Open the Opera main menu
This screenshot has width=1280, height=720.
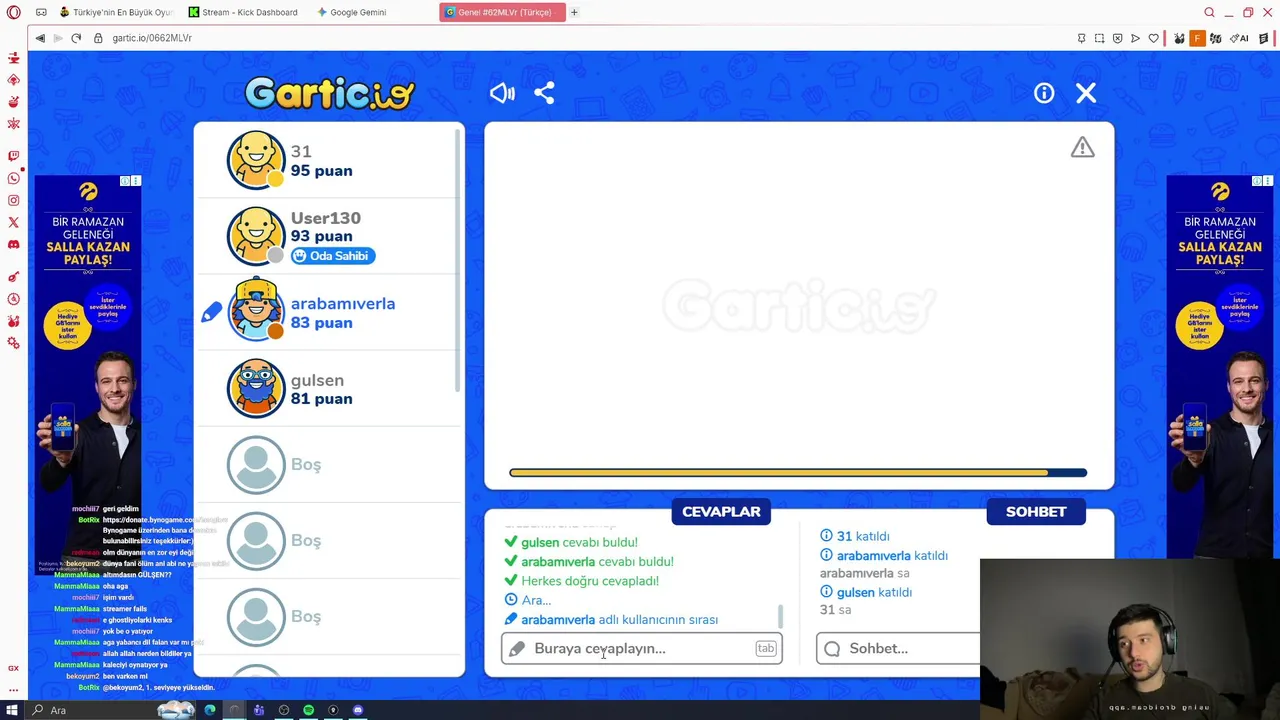pyautogui.click(x=13, y=12)
